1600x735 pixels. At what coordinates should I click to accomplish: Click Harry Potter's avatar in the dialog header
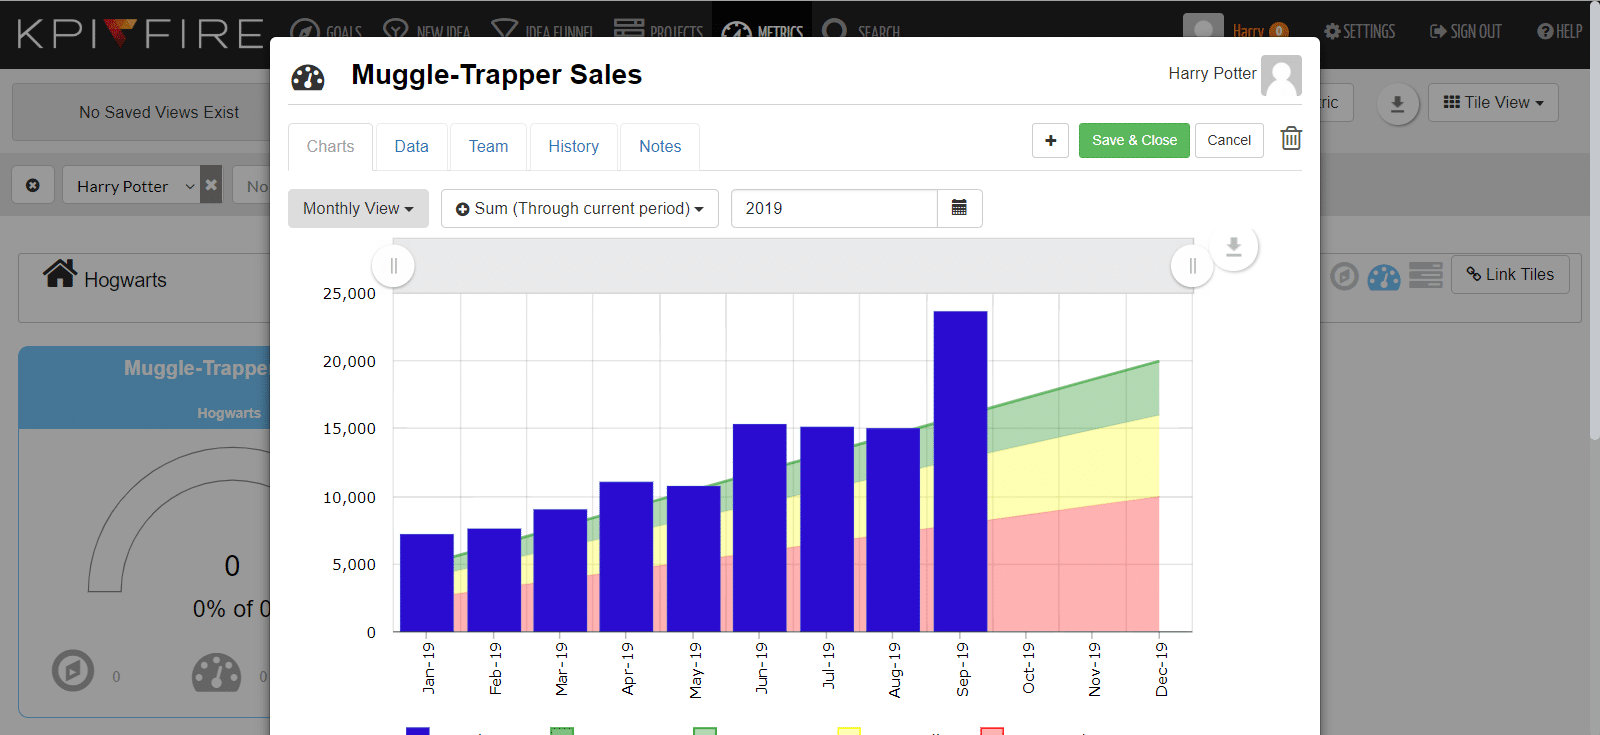(1281, 75)
